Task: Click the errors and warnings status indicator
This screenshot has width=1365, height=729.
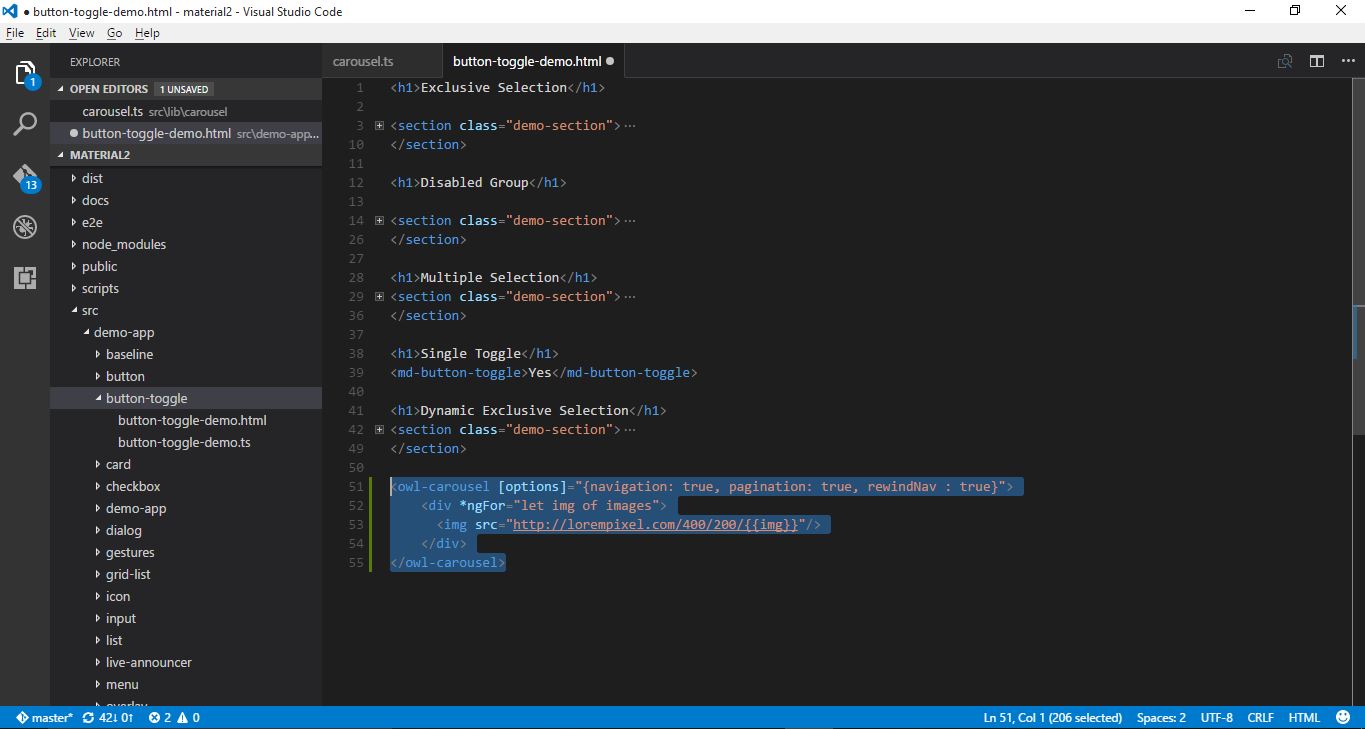Action: (x=170, y=717)
